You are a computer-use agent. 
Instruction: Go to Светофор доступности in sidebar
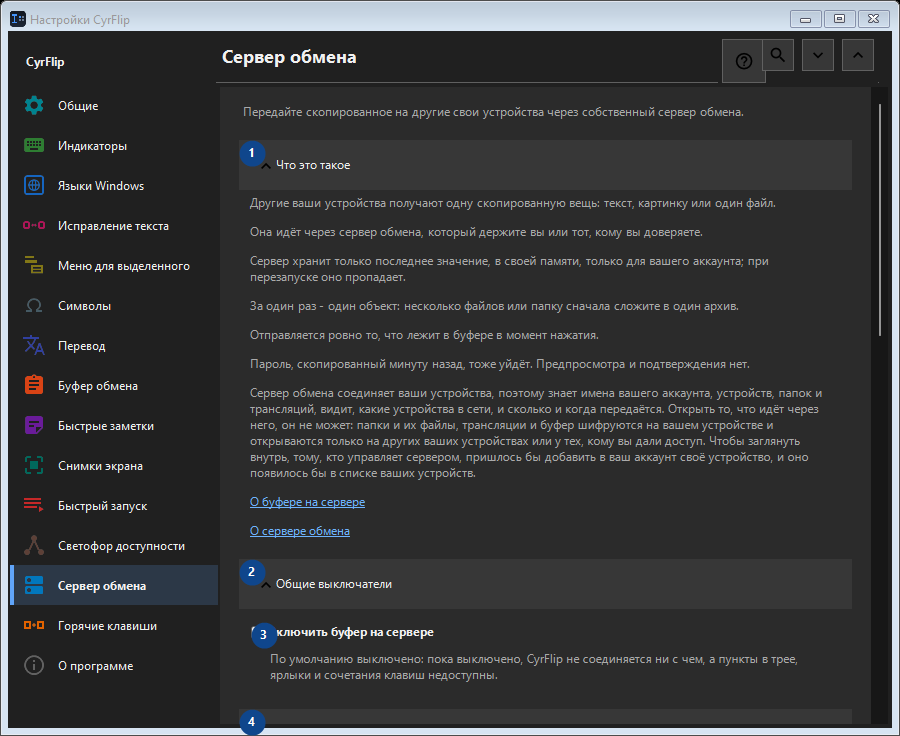pyautogui.click(x=114, y=546)
